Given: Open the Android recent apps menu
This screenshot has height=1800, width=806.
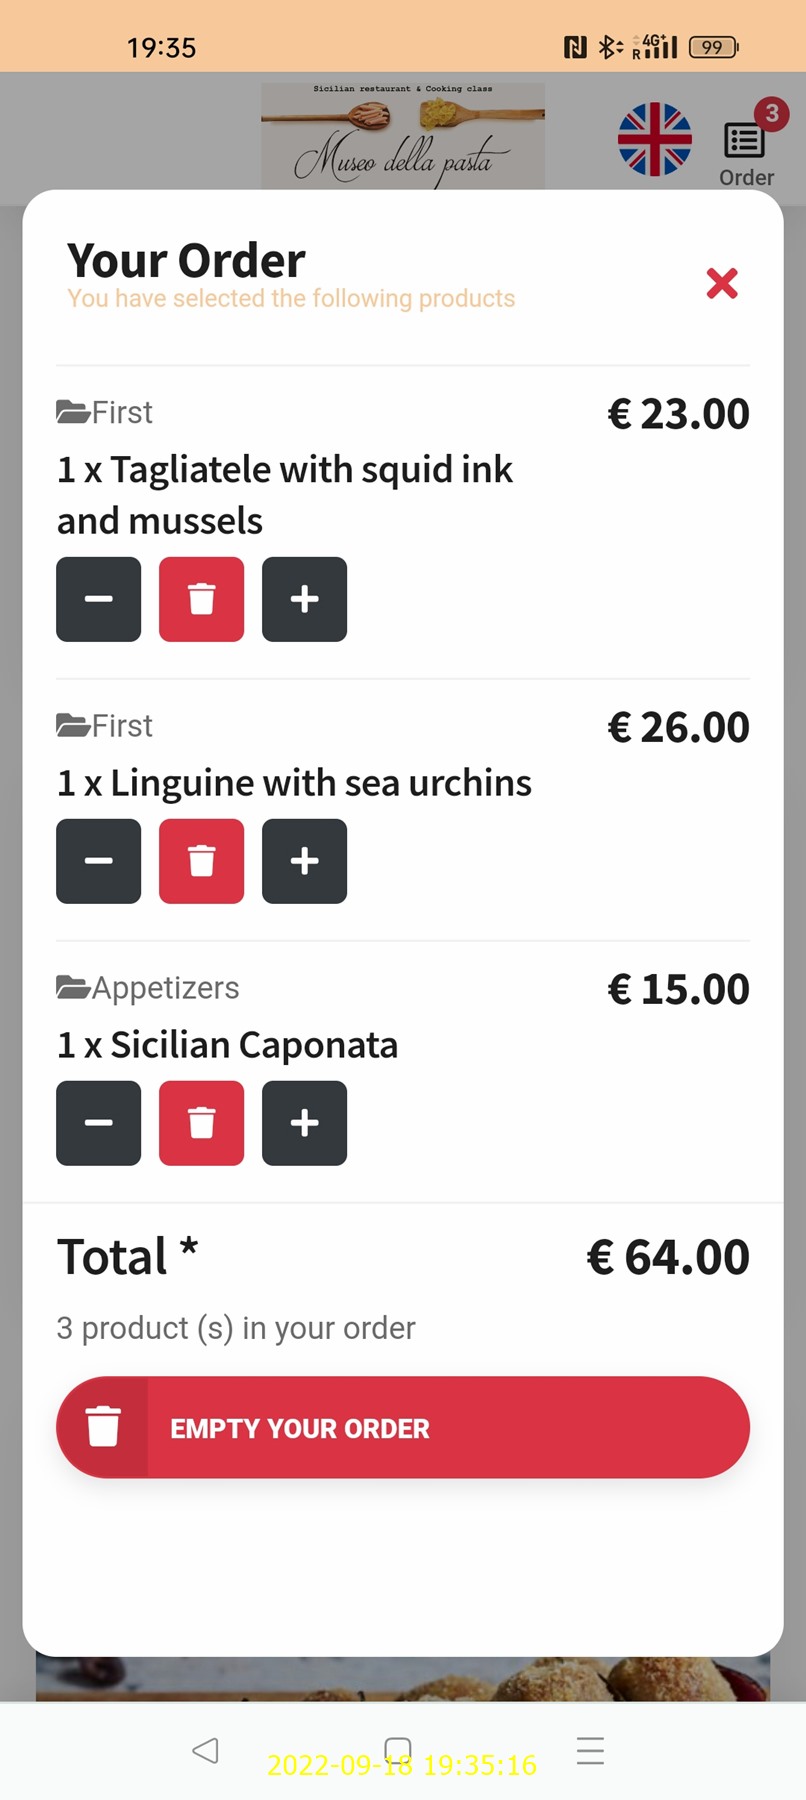Looking at the screenshot, I should (x=591, y=1750).
